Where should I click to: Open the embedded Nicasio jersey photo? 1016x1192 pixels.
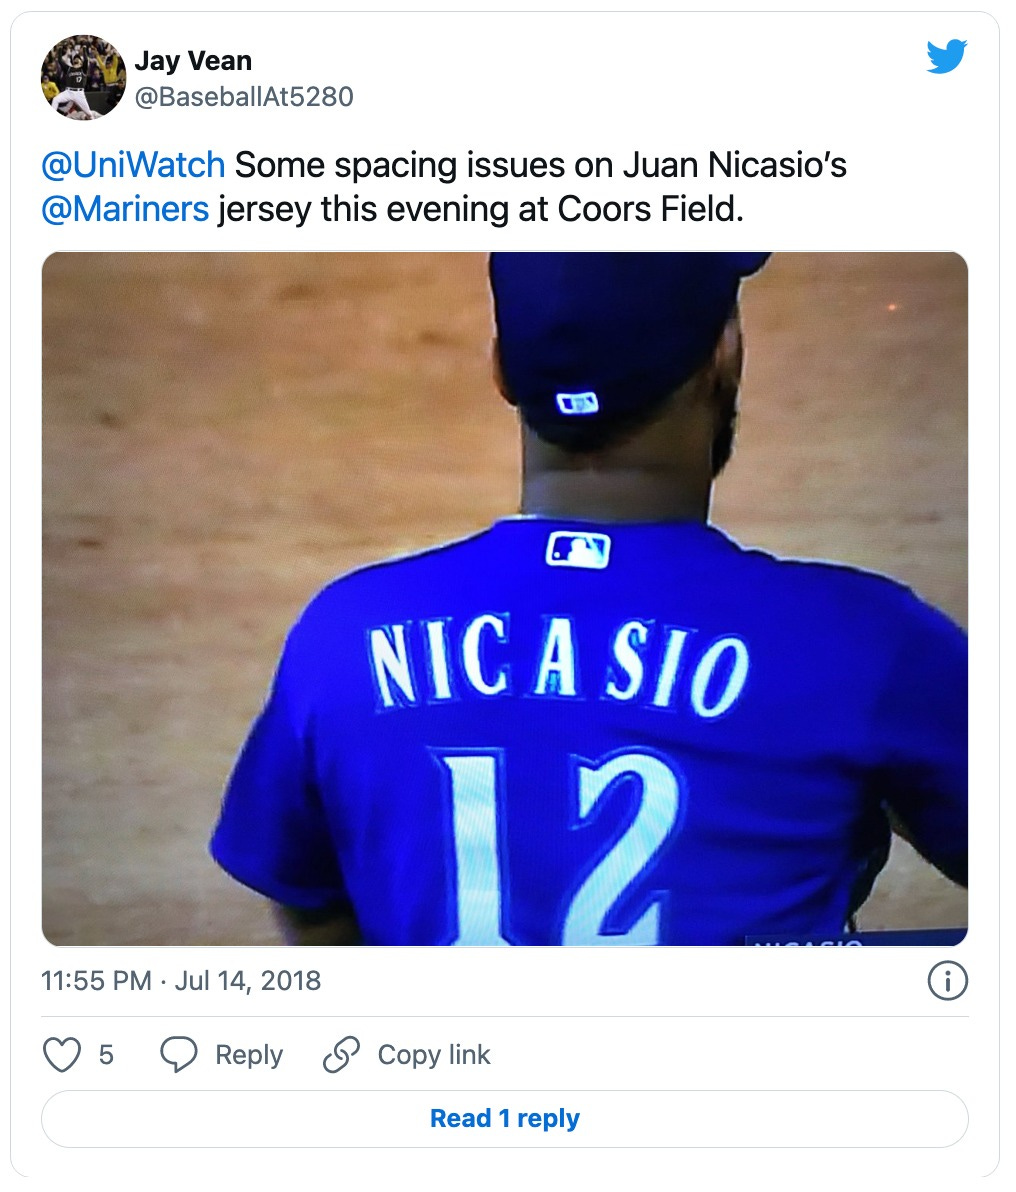pos(505,600)
